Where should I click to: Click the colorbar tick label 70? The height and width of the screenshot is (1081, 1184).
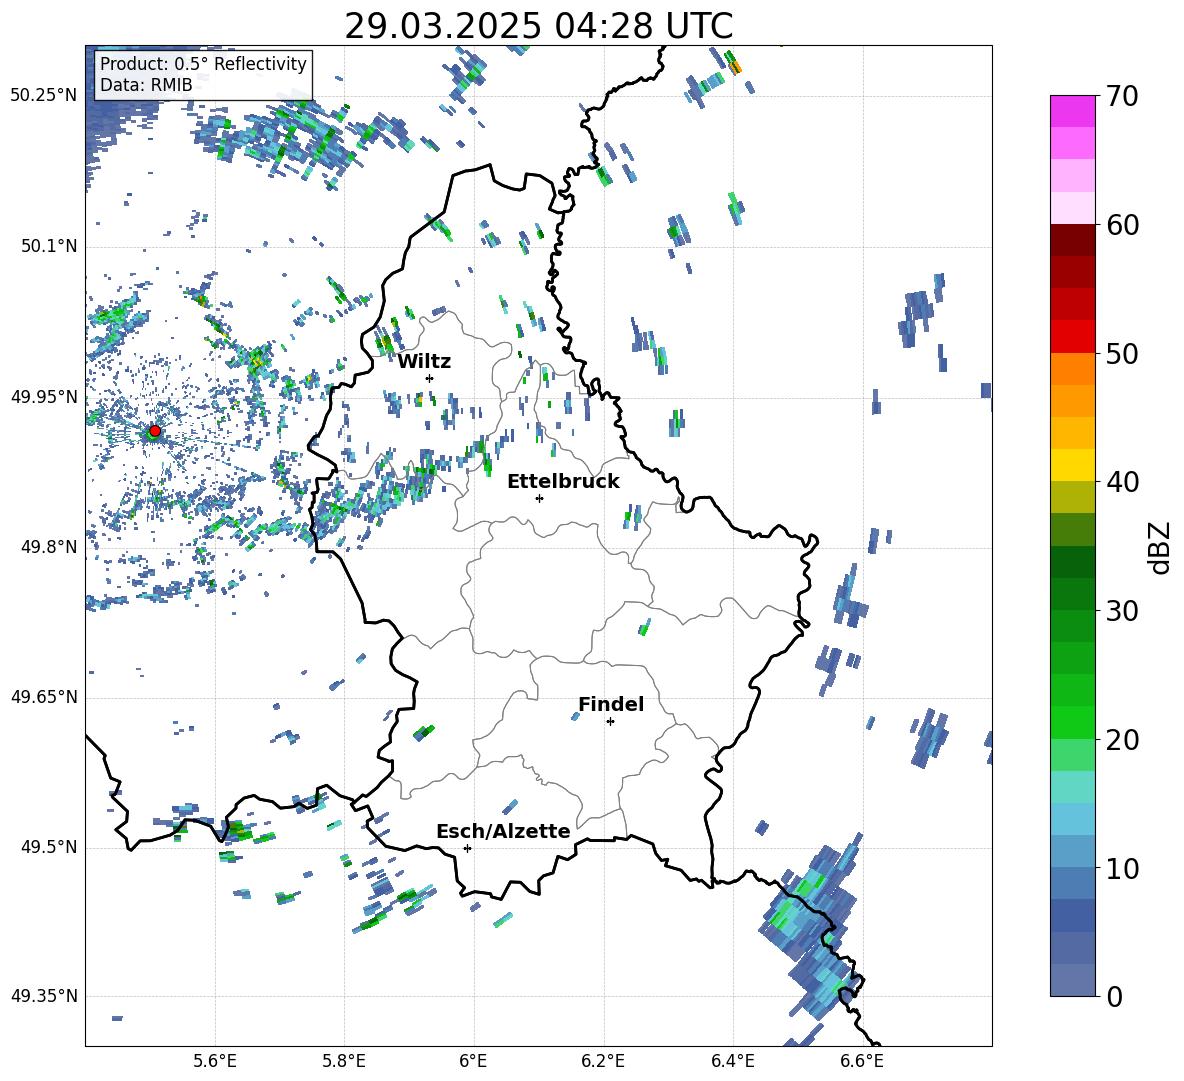1122,97
